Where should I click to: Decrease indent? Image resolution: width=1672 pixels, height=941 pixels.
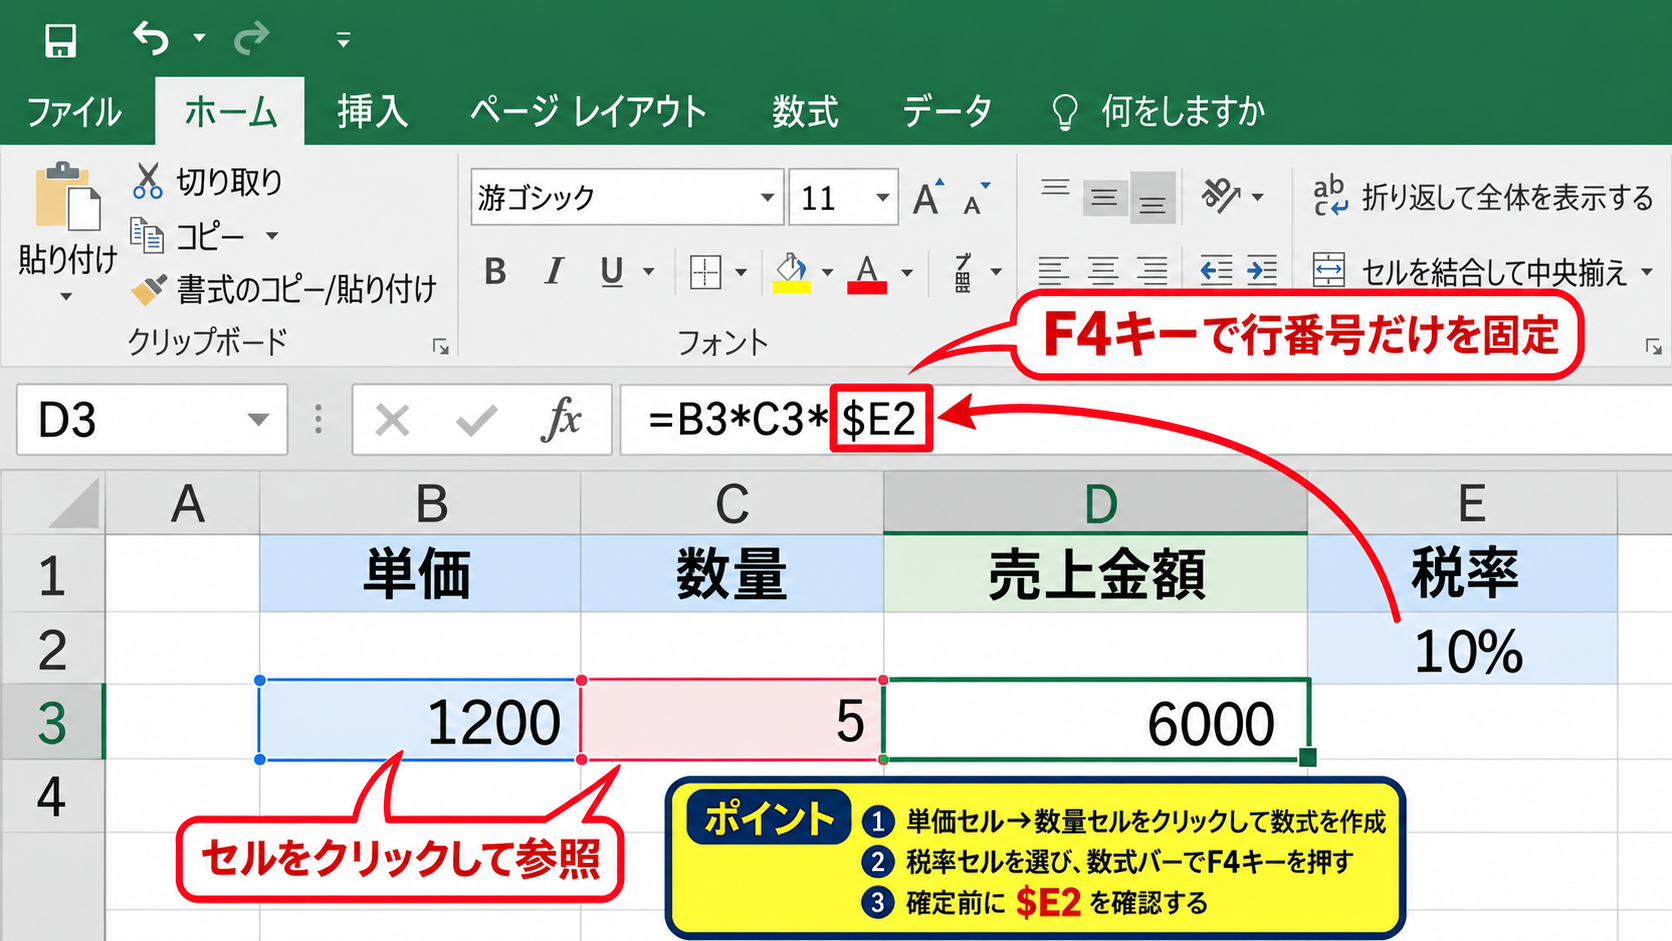[x=1216, y=271]
